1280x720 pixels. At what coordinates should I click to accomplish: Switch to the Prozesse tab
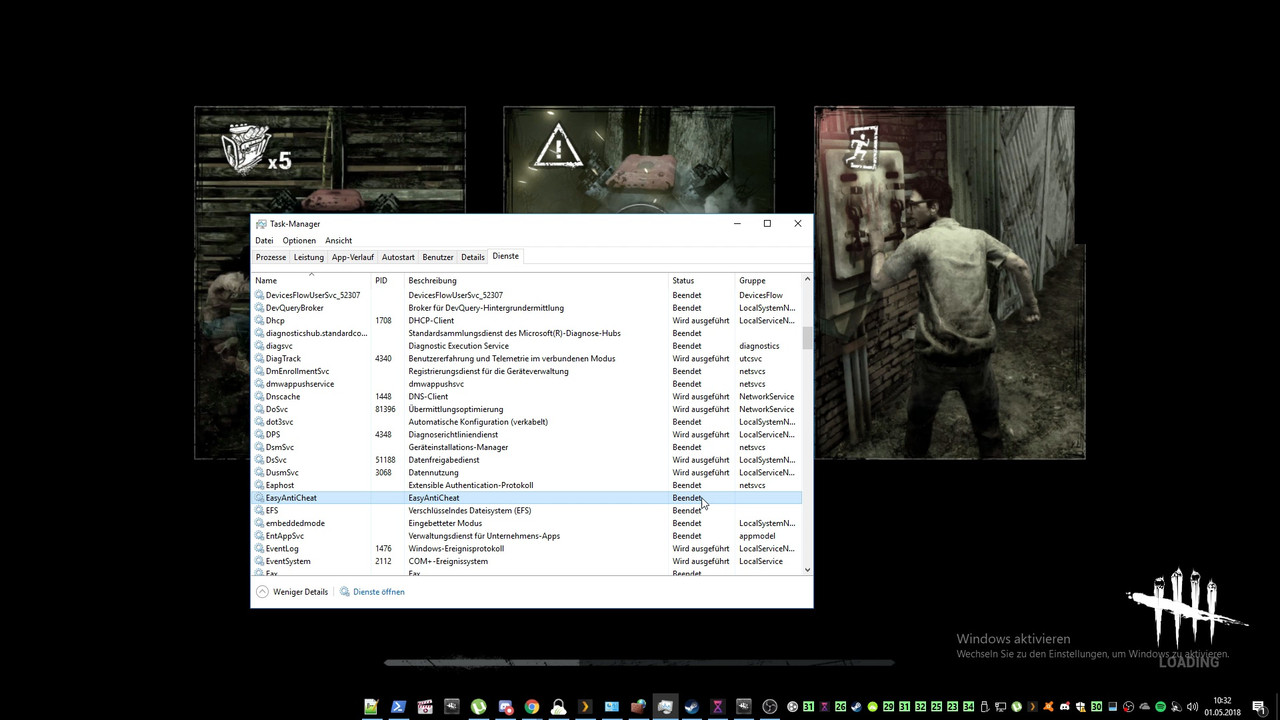click(x=271, y=257)
